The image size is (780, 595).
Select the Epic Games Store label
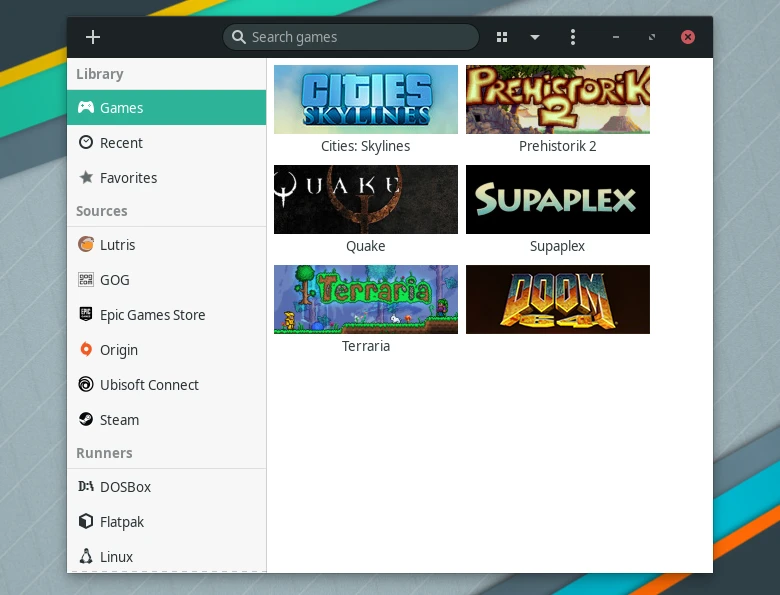(152, 315)
